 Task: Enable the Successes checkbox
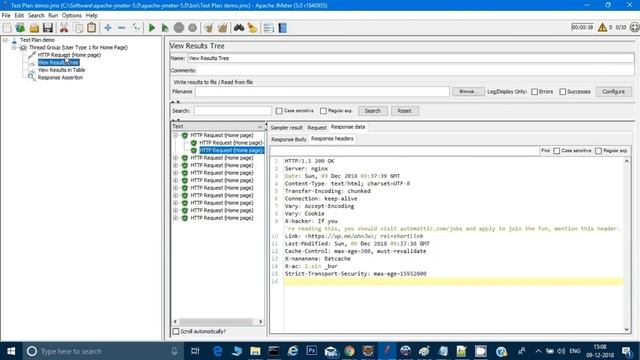coord(562,92)
